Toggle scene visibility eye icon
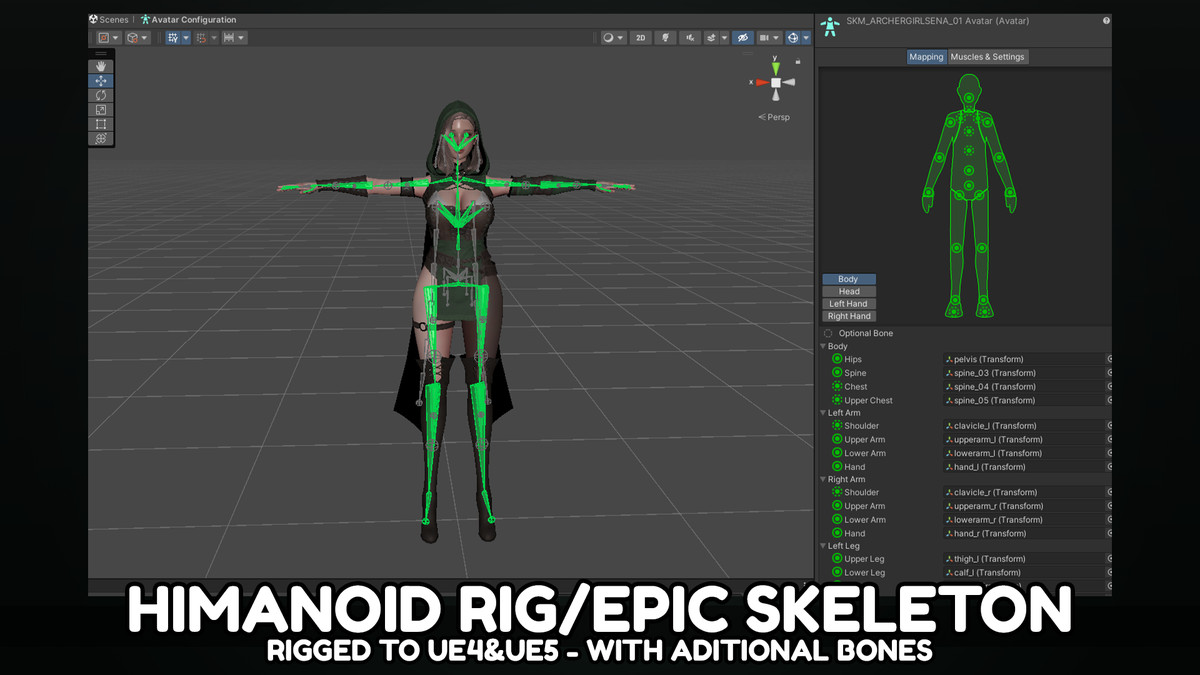This screenshot has height=675, width=1200. (742, 38)
